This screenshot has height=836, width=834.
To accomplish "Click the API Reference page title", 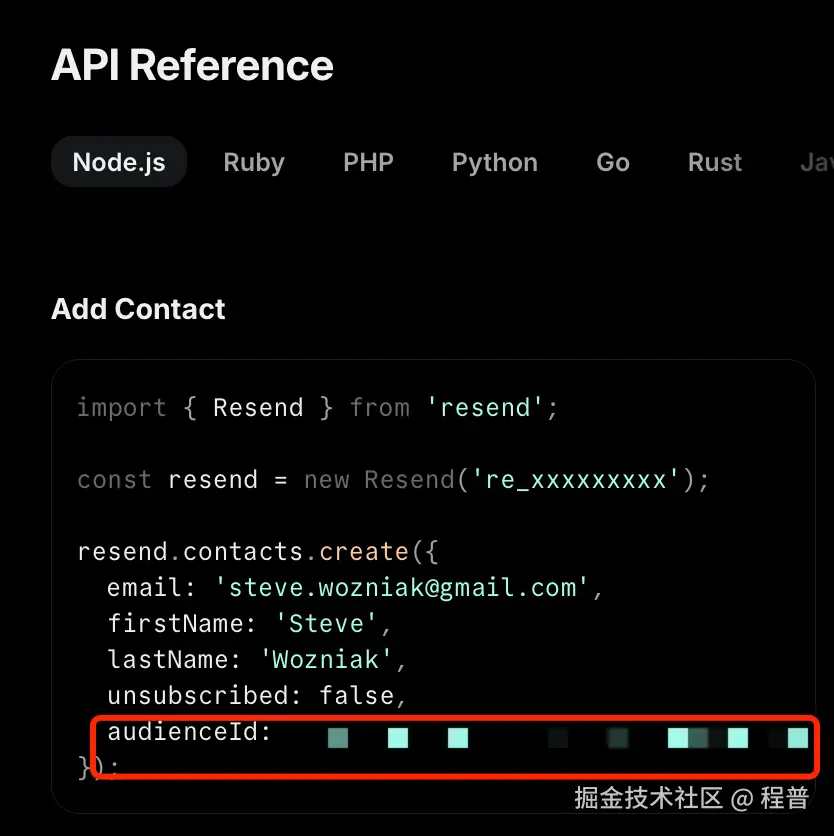I will click(191, 64).
